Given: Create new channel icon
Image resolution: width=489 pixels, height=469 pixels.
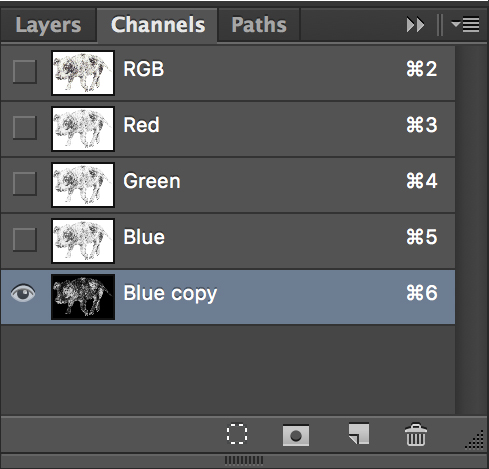Looking at the screenshot, I should coord(359,434).
